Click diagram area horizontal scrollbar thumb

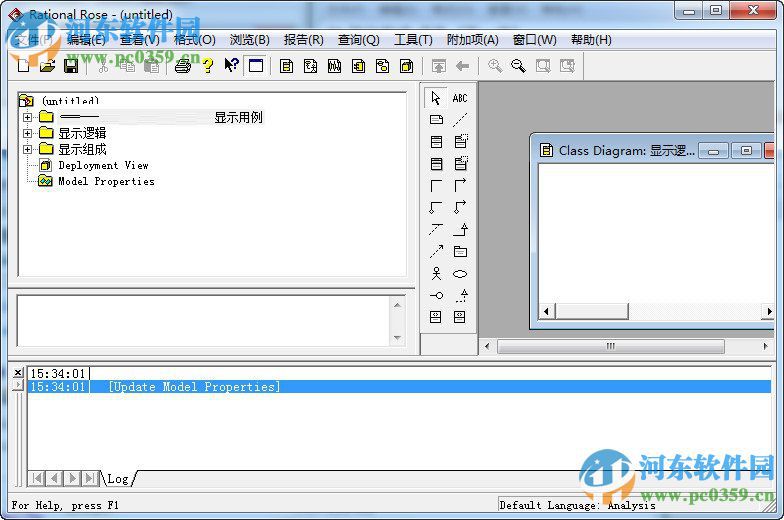(x=610, y=346)
